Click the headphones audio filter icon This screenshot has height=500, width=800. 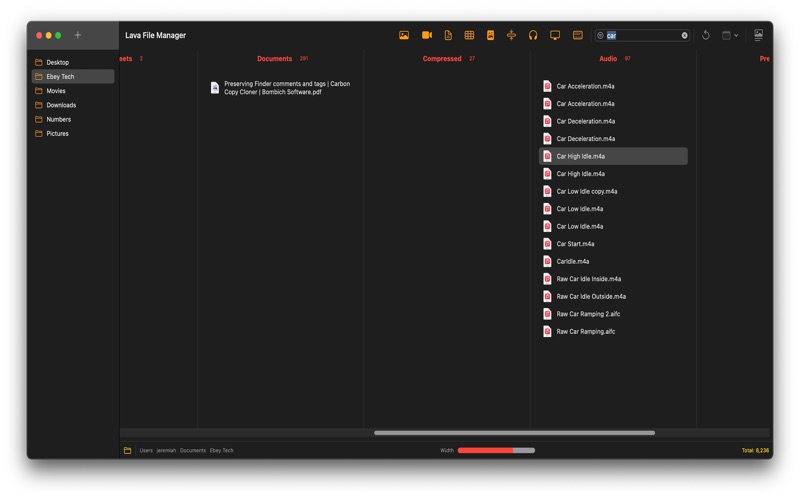(533, 35)
